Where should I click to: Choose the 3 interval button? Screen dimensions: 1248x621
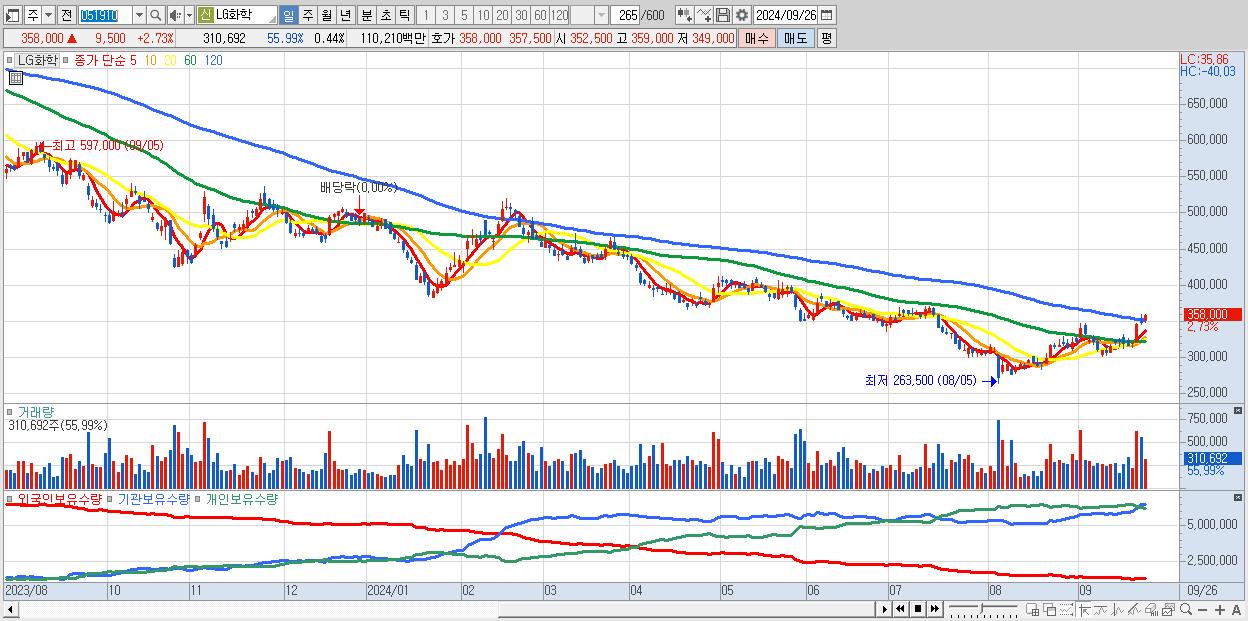(x=445, y=15)
